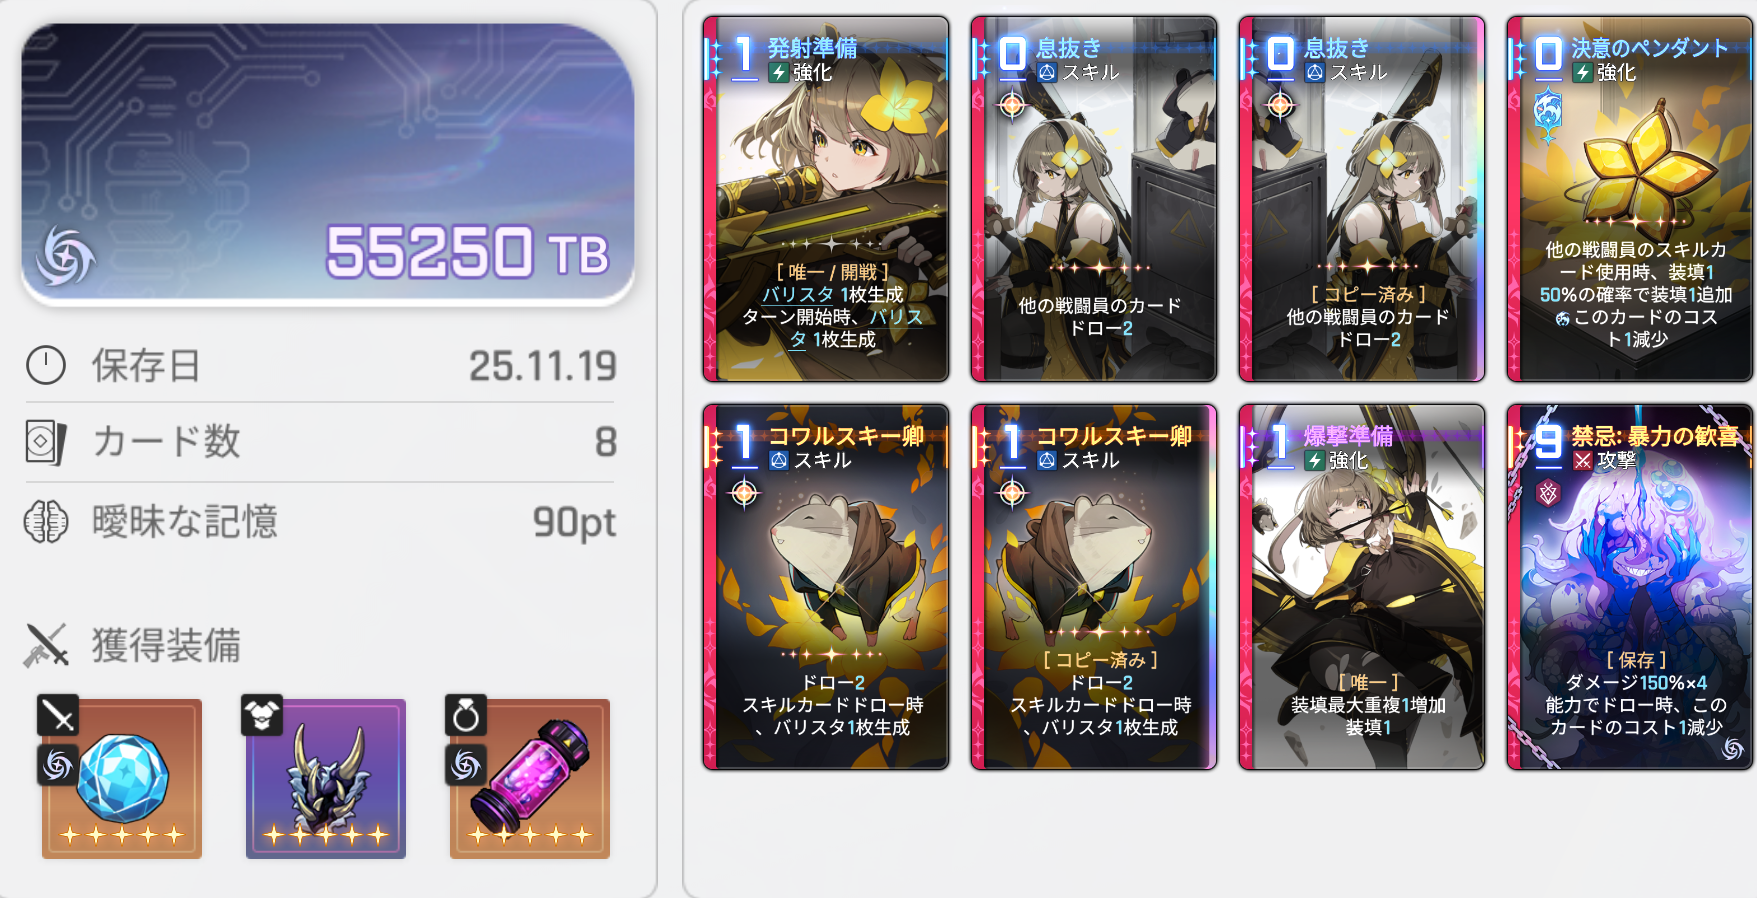Open the copied コワルスキー卿 card marked コピー済み
The height and width of the screenshot is (898, 1757).
(1094, 587)
